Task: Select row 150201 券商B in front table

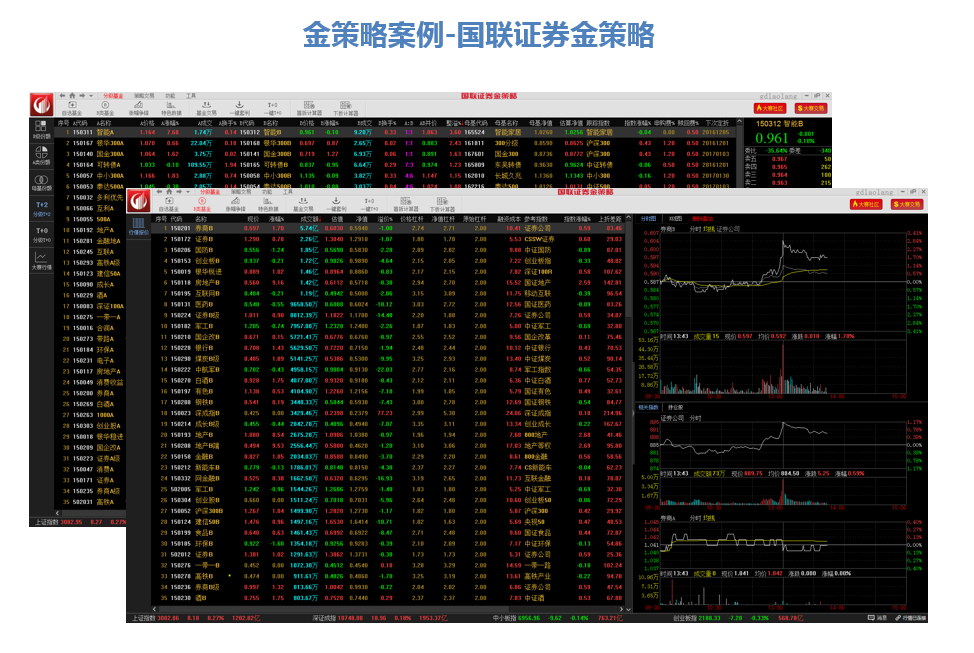Action: point(388,228)
